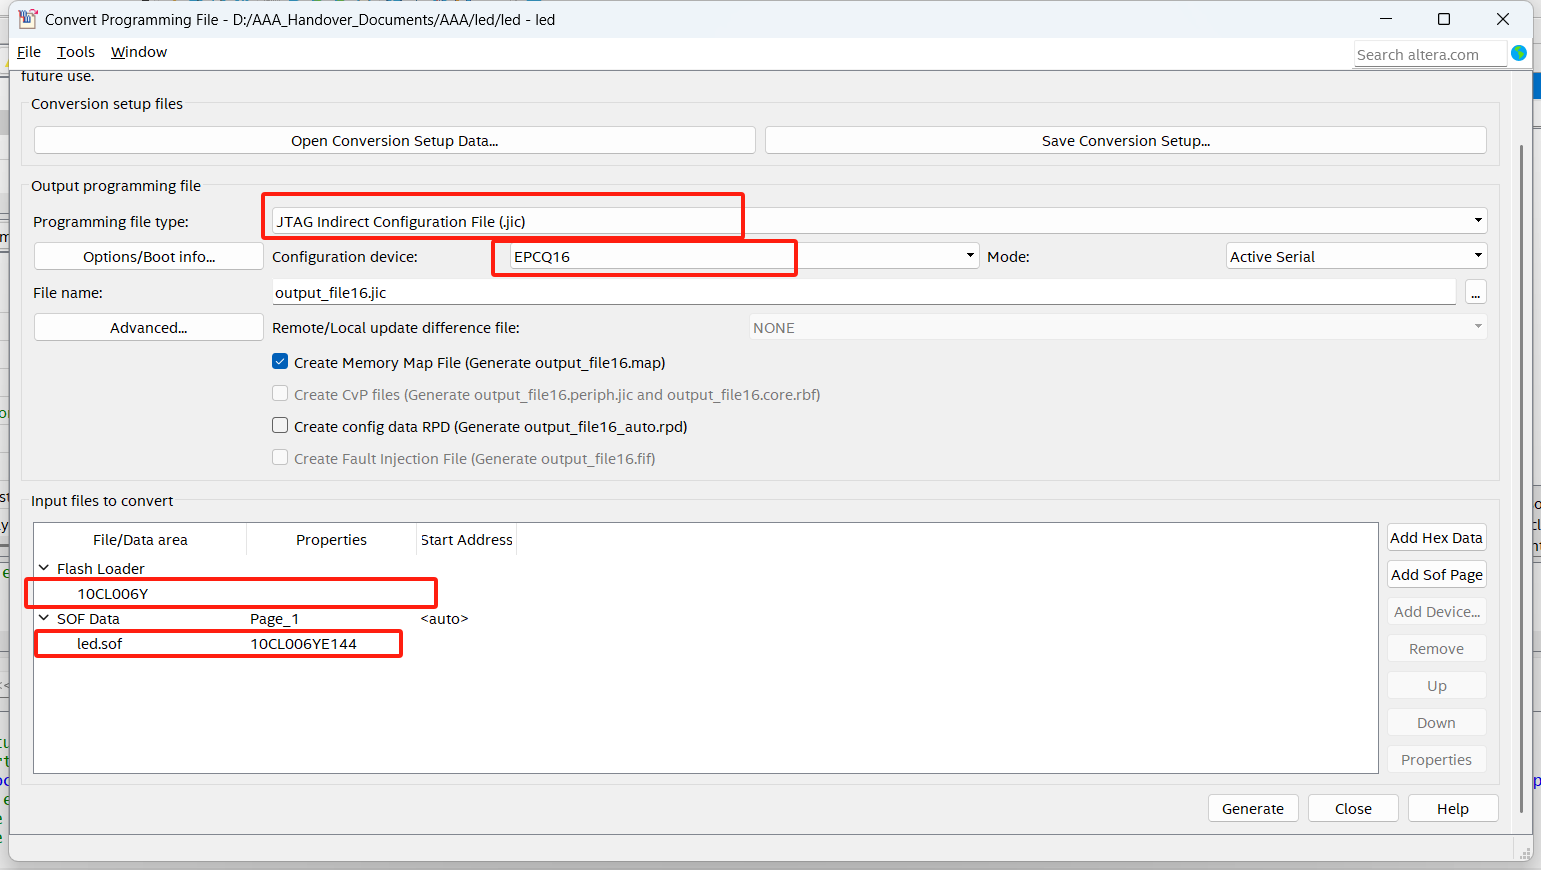Click the Options/Boot info button
Image resolution: width=1541 pixels, height=870 pixels.
[x=149, y=256]
